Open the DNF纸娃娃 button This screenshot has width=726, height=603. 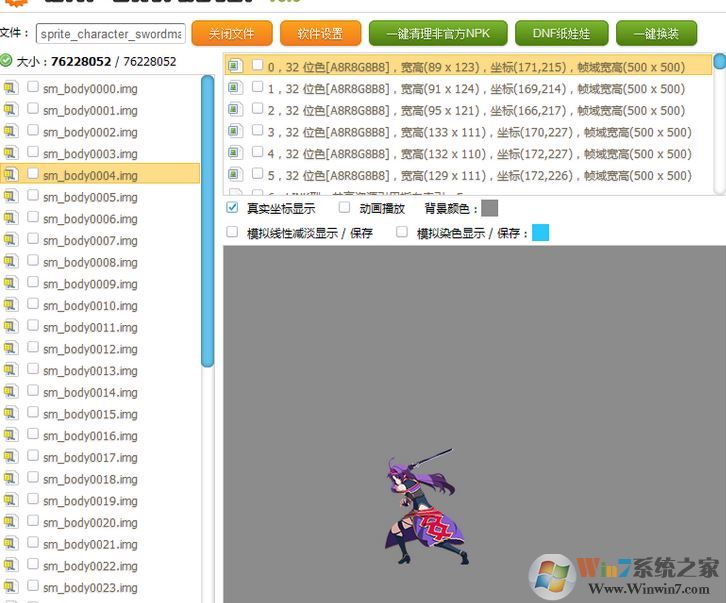click(561, 34)
